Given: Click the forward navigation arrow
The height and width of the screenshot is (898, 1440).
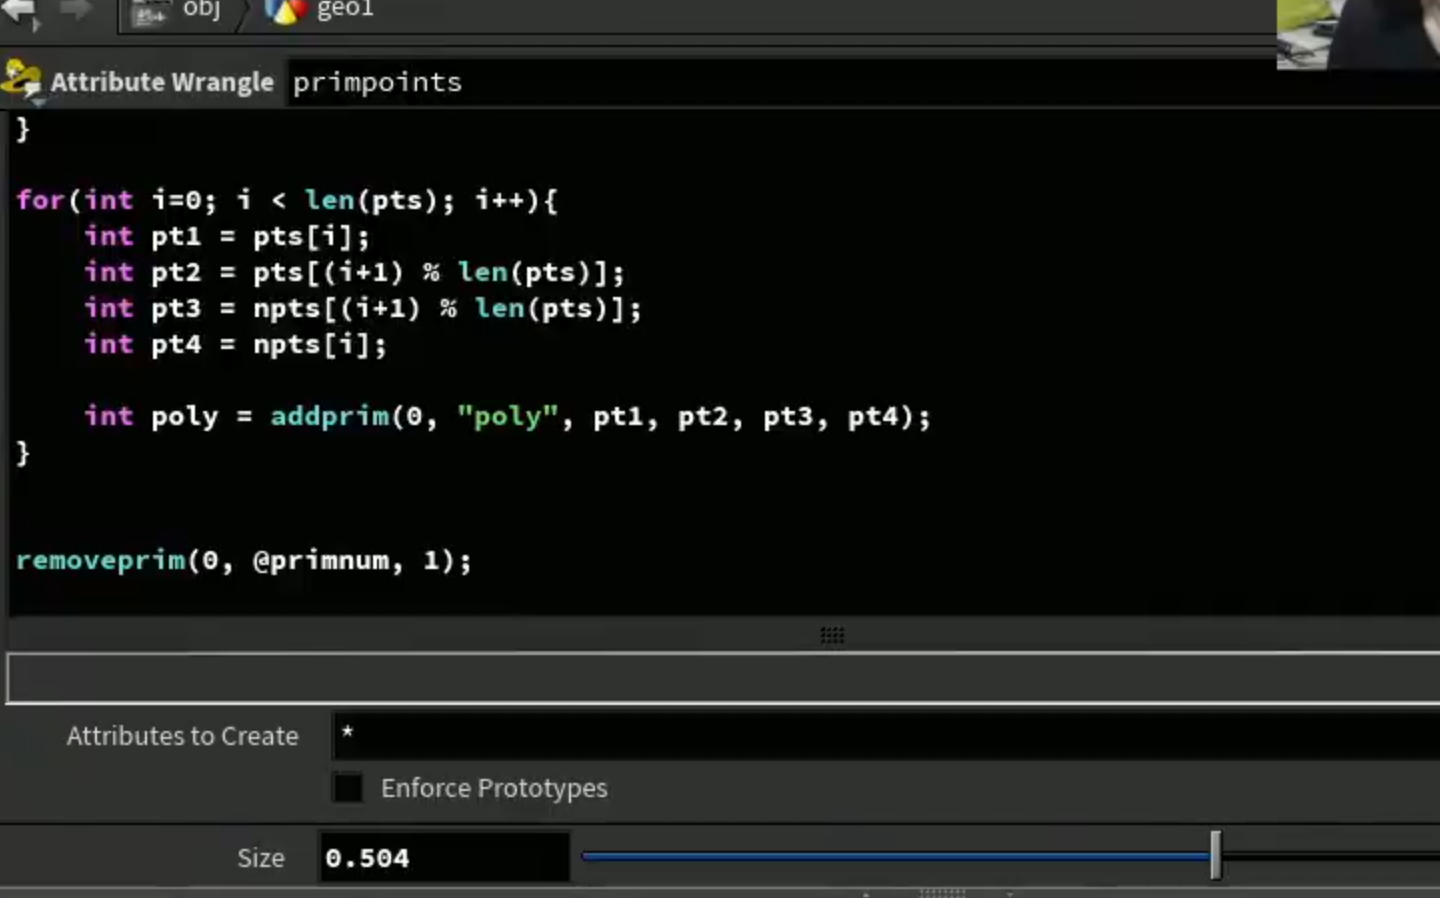Looking at the screenshot, I should 74,9.
